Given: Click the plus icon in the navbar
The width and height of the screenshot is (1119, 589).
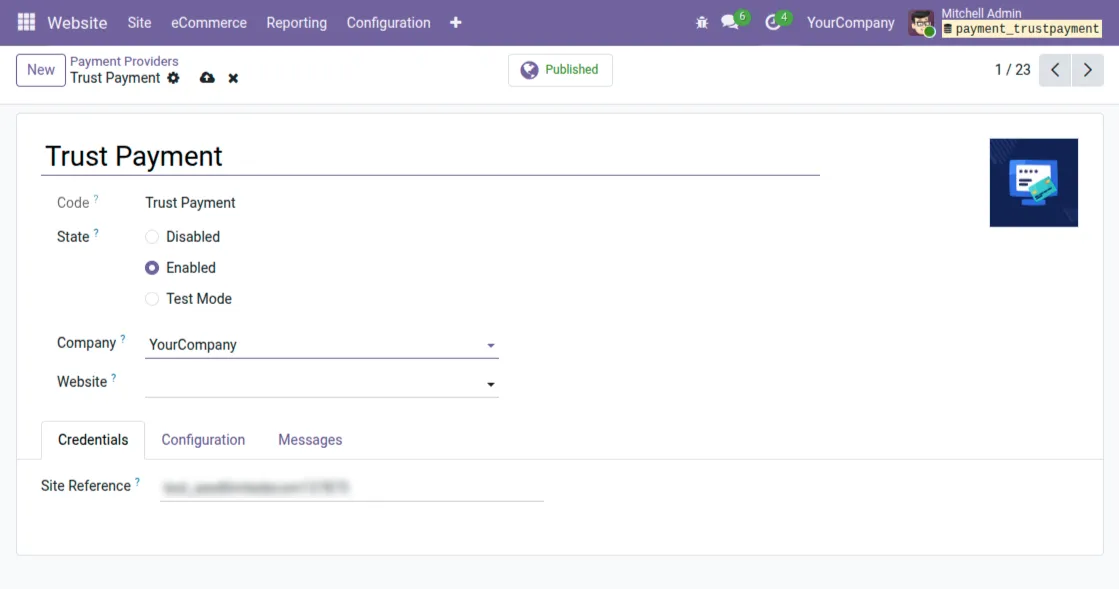Looking at the screenshot, I should coord(455,23).
